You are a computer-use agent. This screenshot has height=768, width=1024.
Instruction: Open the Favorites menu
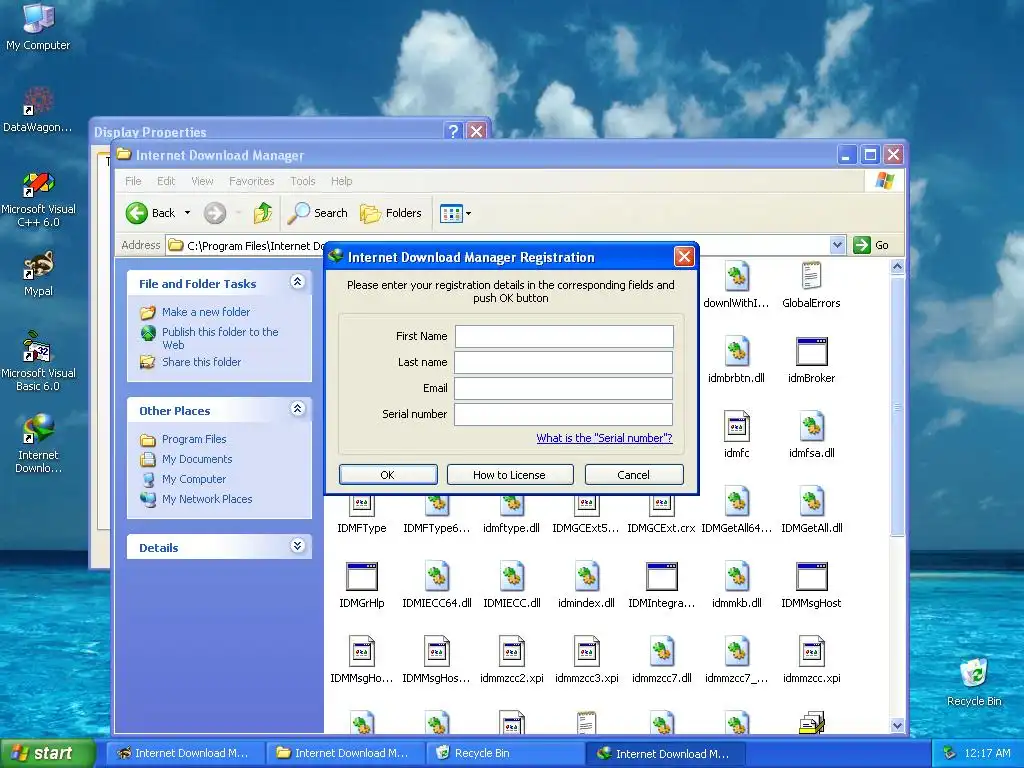[251, 181]
